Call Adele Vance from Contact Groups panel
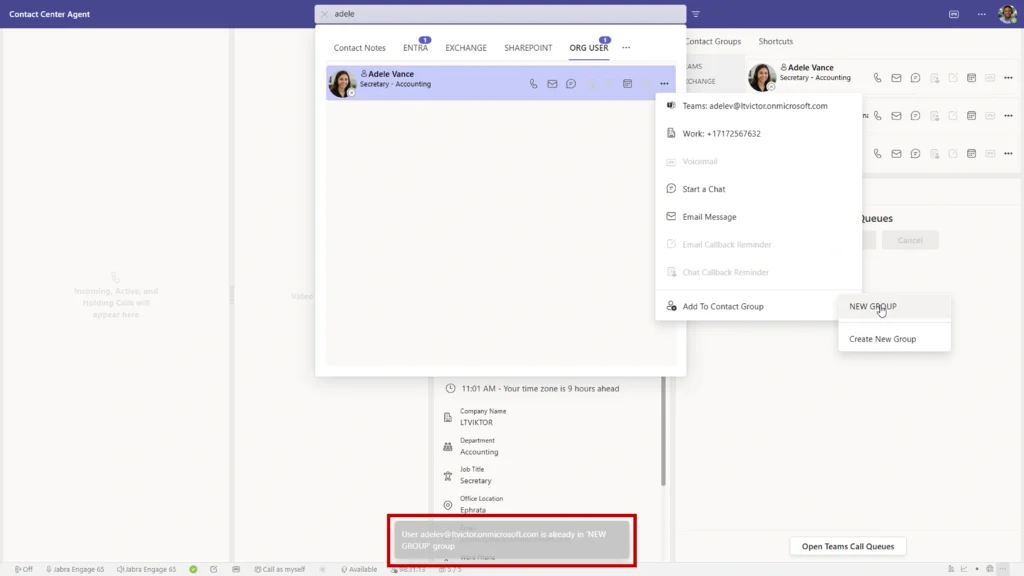Image resolution: width=1024 pixels, height=576 pixels. (x=878, y=78)
